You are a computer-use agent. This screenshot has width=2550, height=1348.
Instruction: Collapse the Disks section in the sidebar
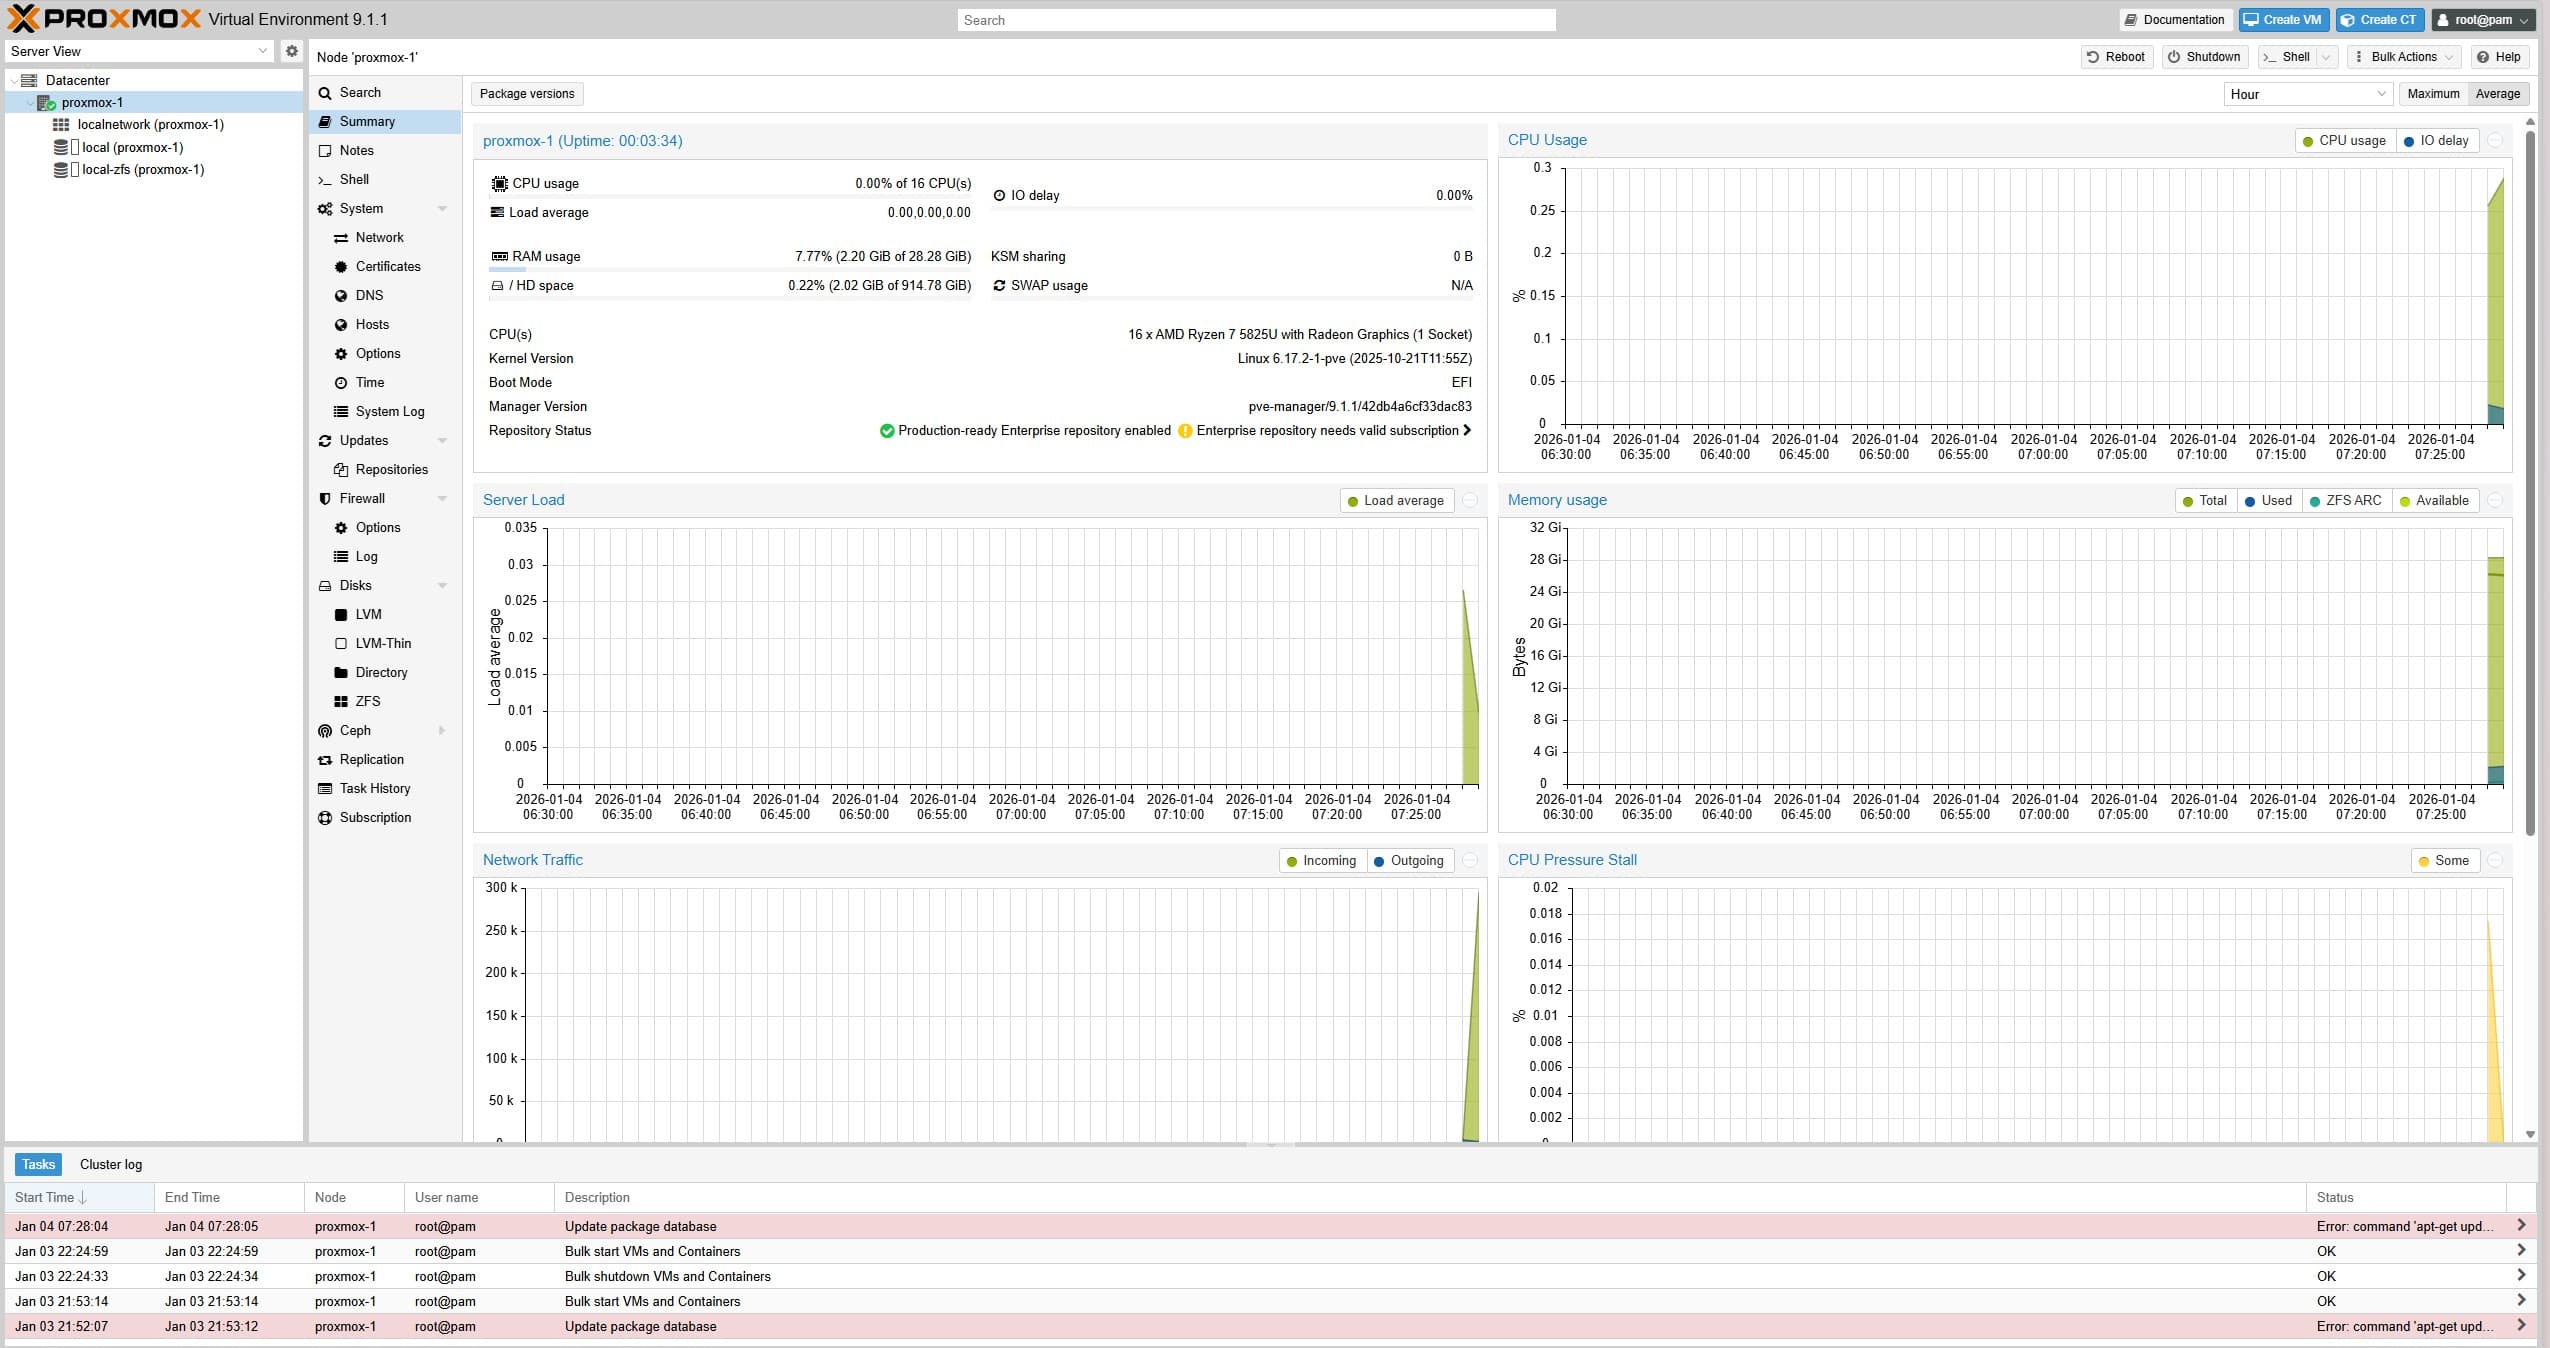click(x=442, y=585)
